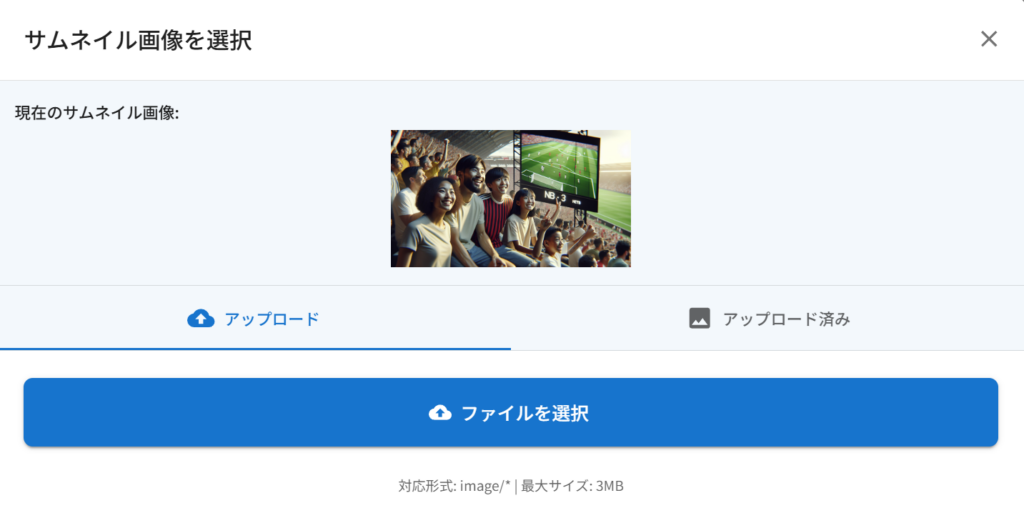Click the picture icon beside アップロード済み
Screen dimensions: 1024x518
click(x=699, y=318)
